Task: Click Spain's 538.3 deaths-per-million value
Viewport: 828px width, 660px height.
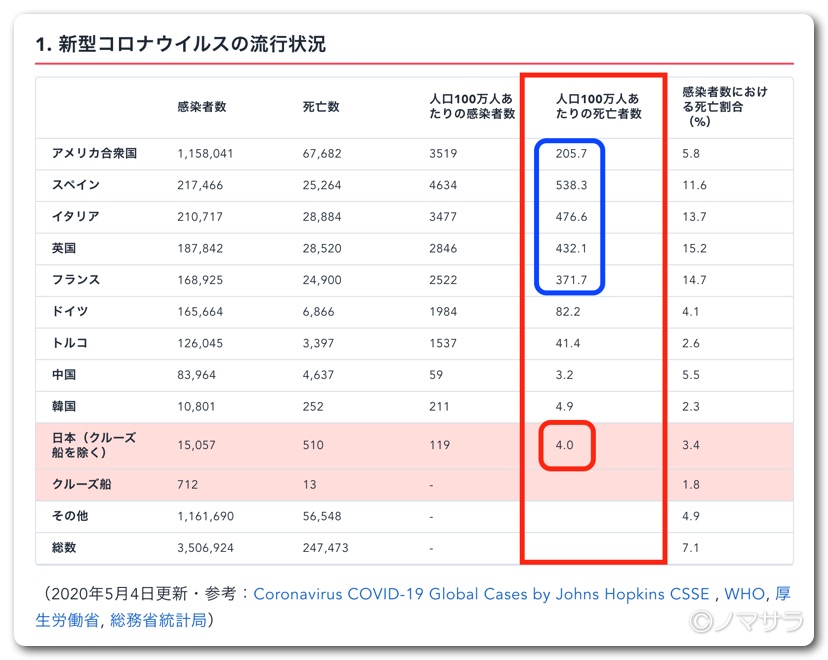Action: pyautogui.click(x=571, y=186)
